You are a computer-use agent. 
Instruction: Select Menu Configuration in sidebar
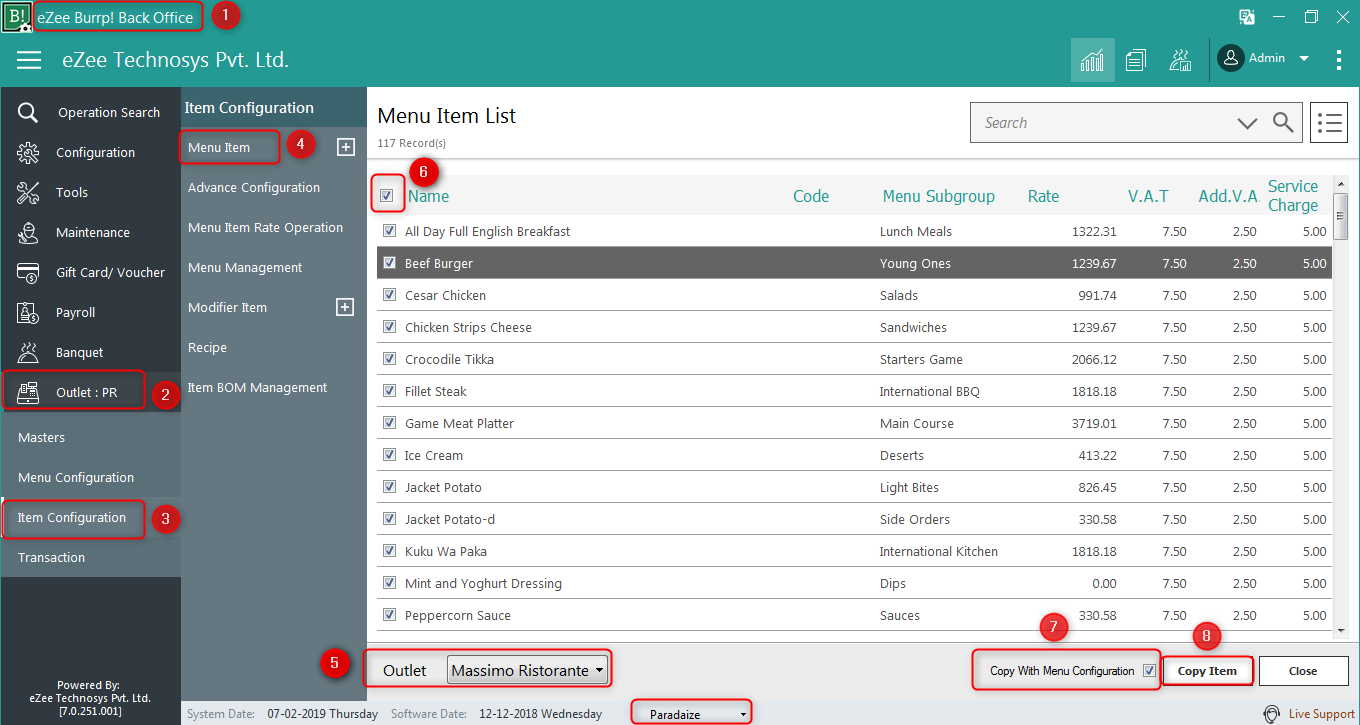coord(76,477)
